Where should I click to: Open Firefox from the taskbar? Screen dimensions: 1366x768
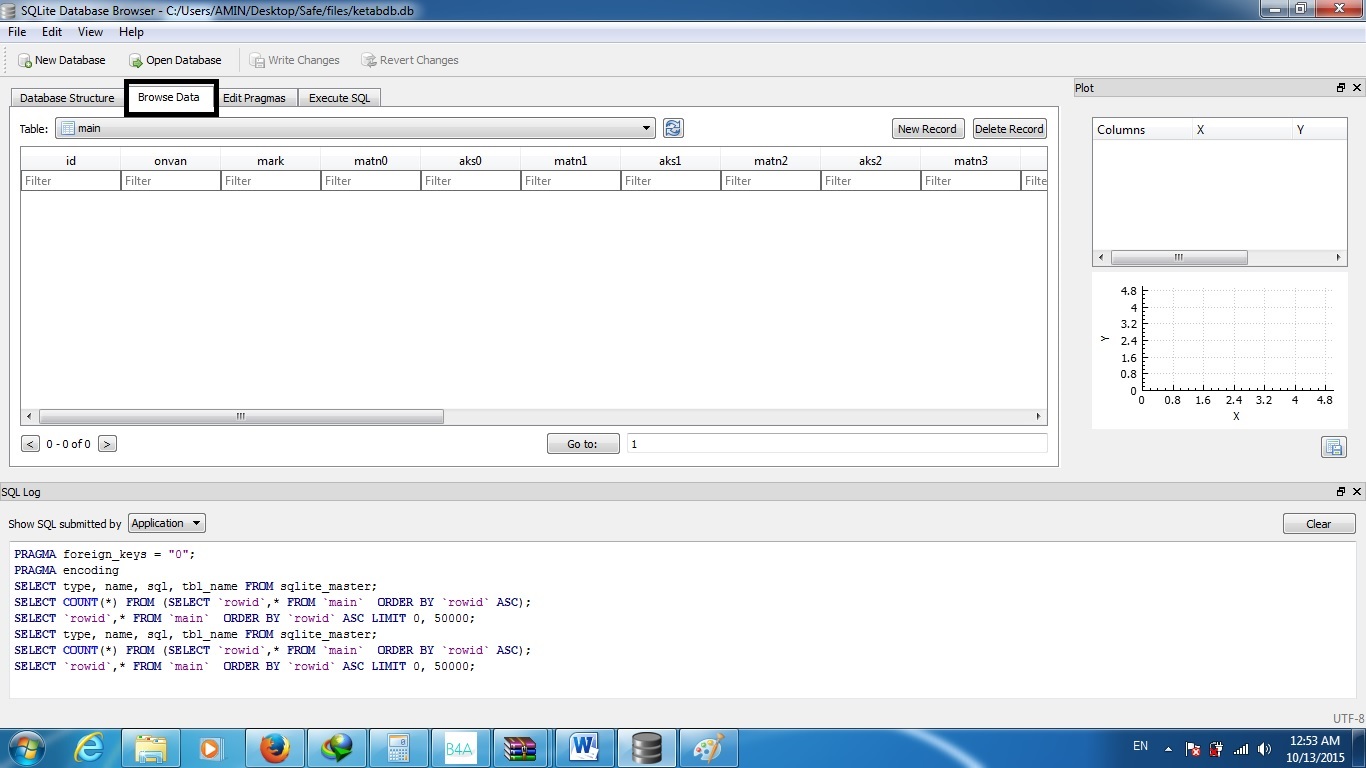pyautogui.click(x=274, y=747)
